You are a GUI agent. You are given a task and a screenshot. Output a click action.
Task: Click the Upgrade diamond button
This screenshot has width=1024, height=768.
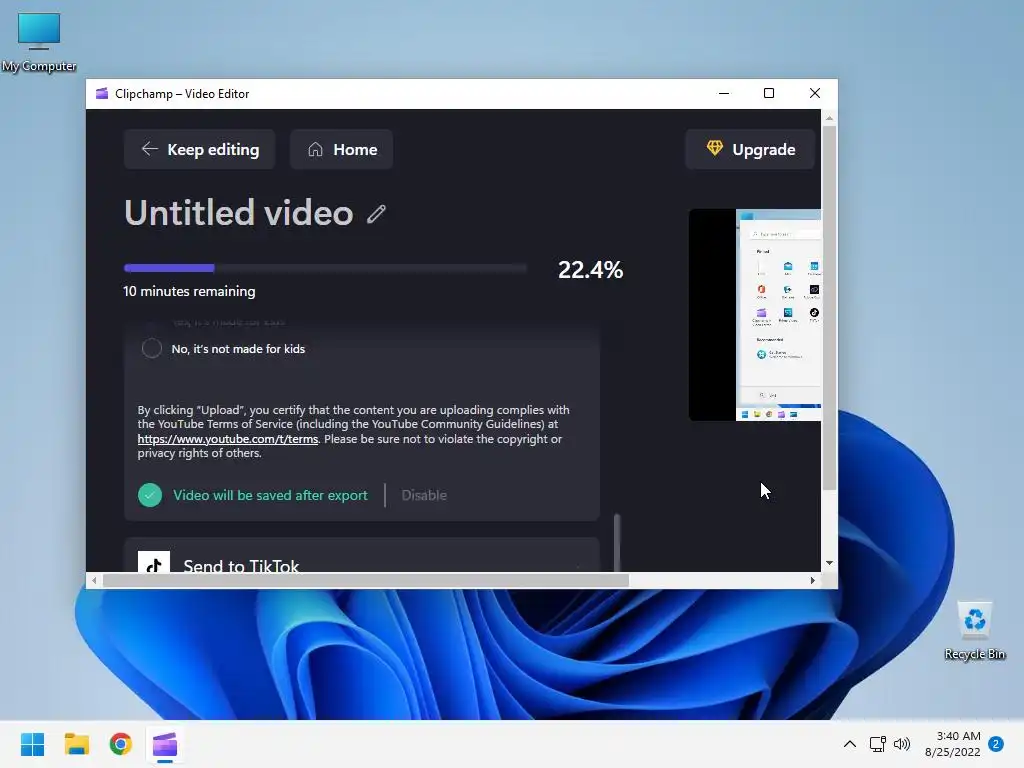point(750,150)
